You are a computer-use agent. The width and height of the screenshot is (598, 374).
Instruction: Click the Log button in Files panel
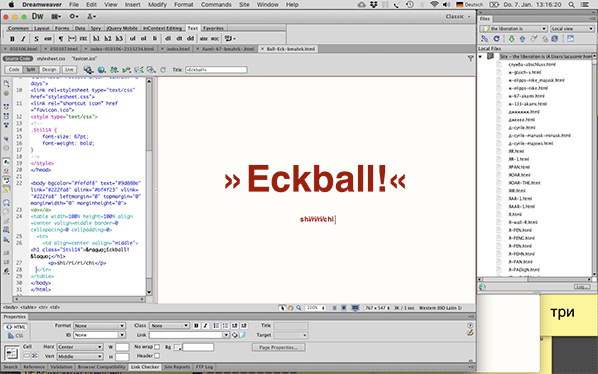[x=582, y=287]
